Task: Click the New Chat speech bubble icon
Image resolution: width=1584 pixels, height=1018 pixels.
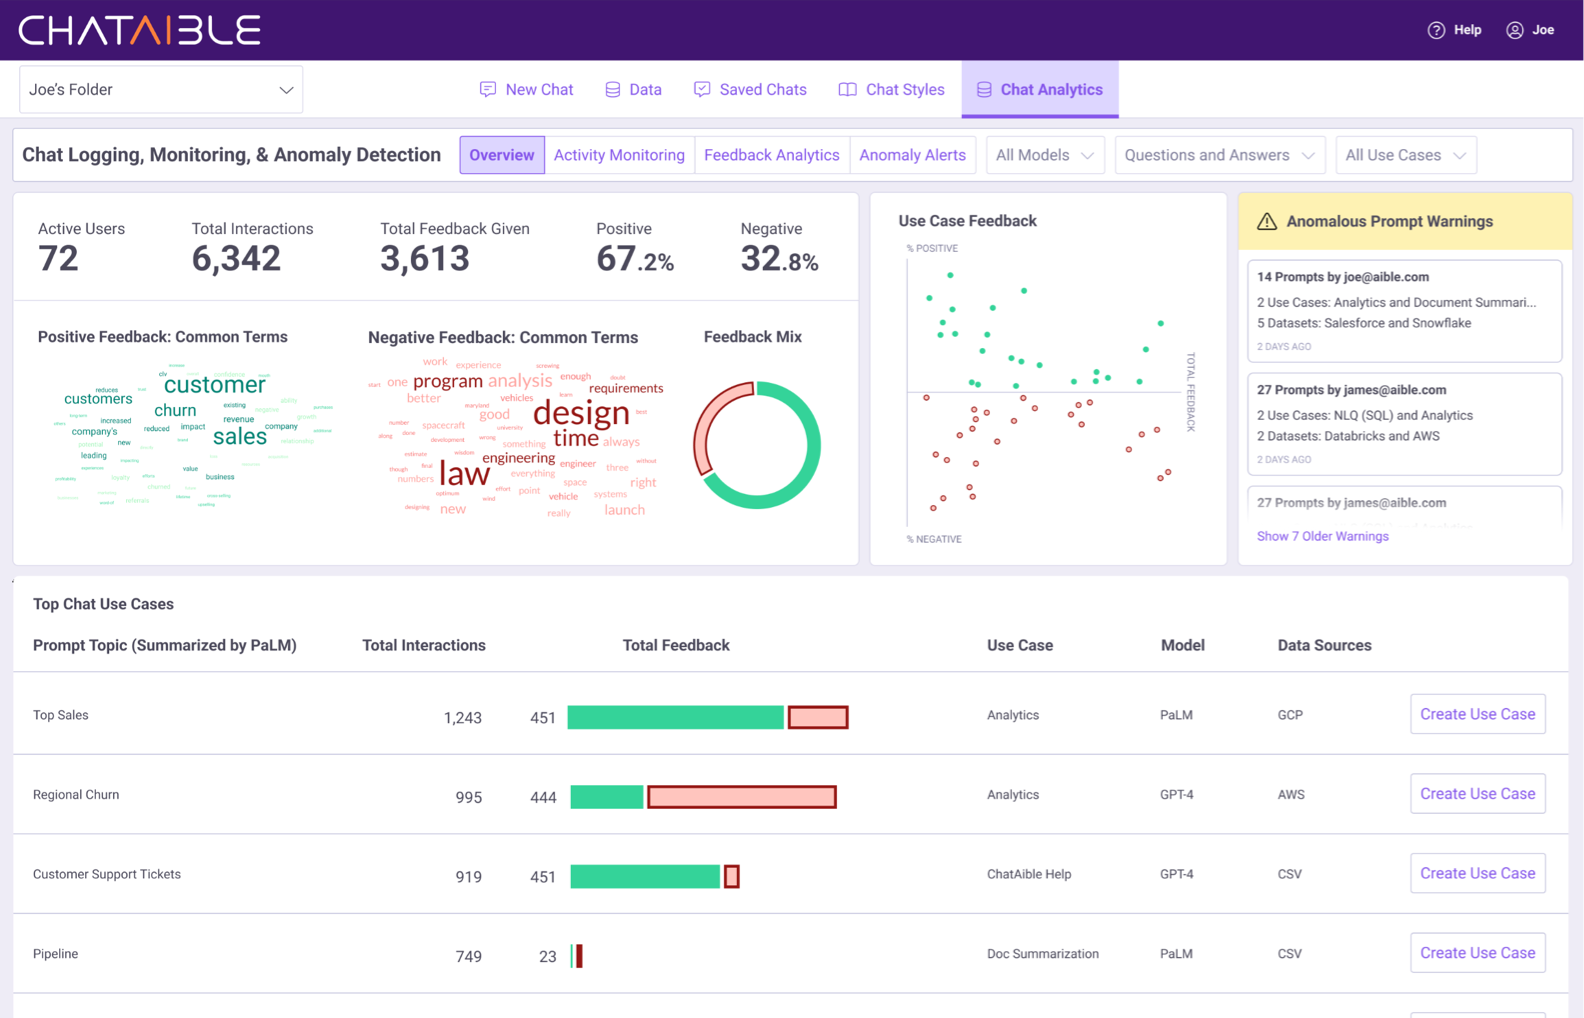Action: point(488,90)
